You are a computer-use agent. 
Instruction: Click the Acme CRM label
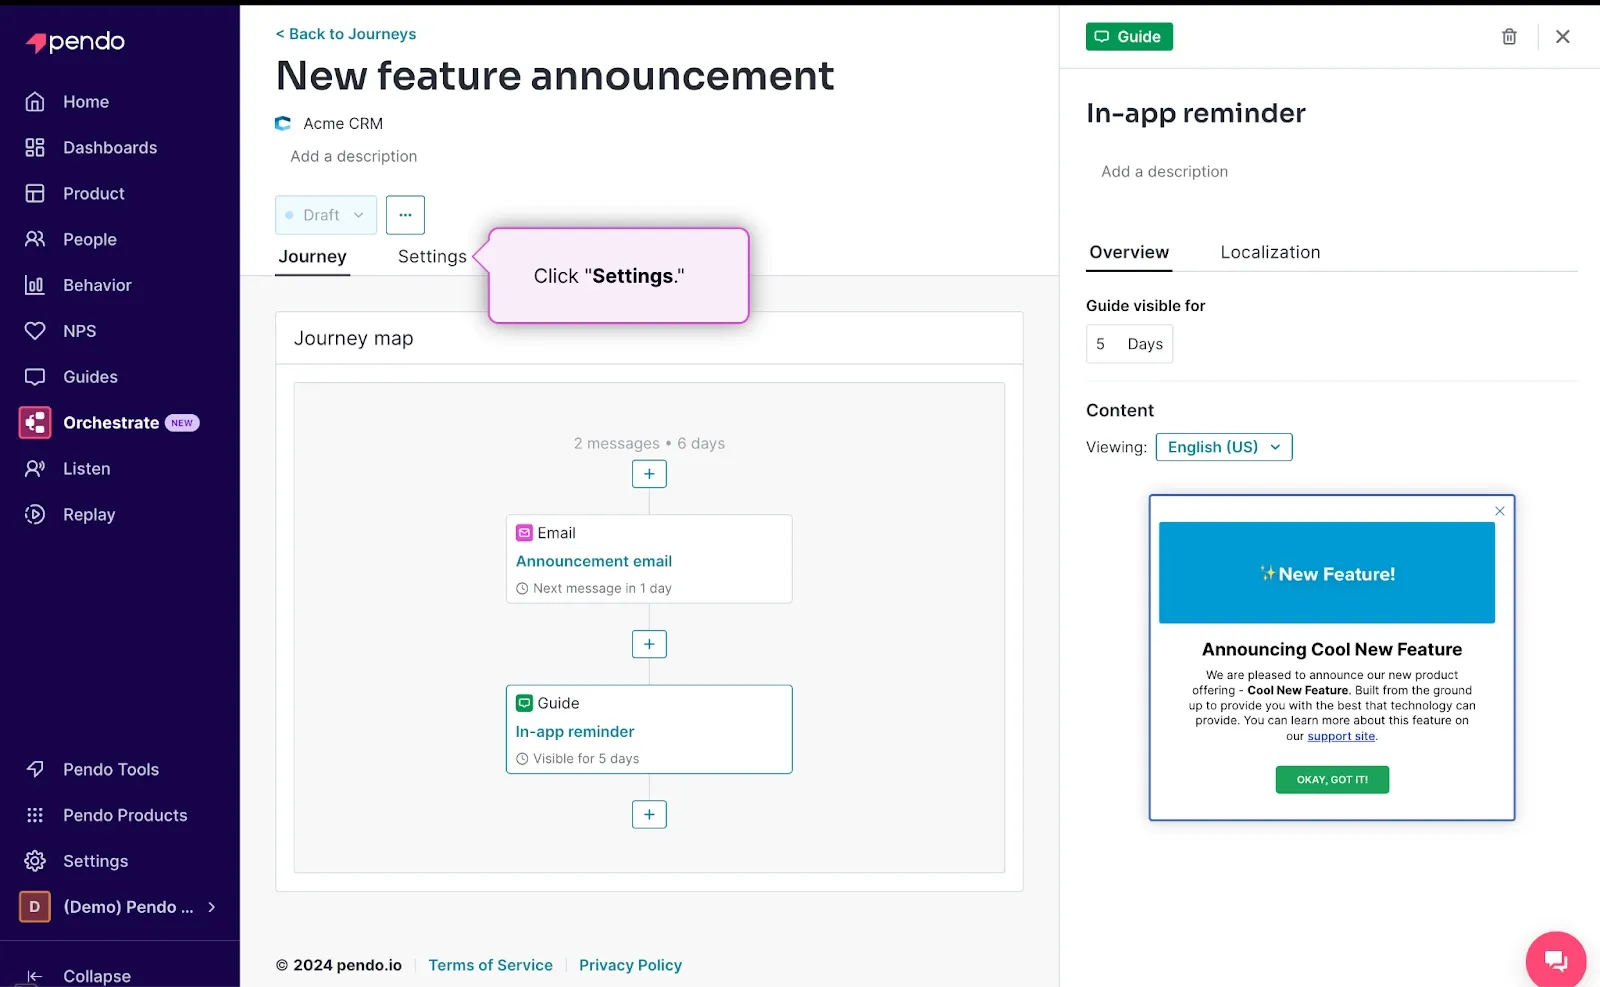[x=343, y=124]
